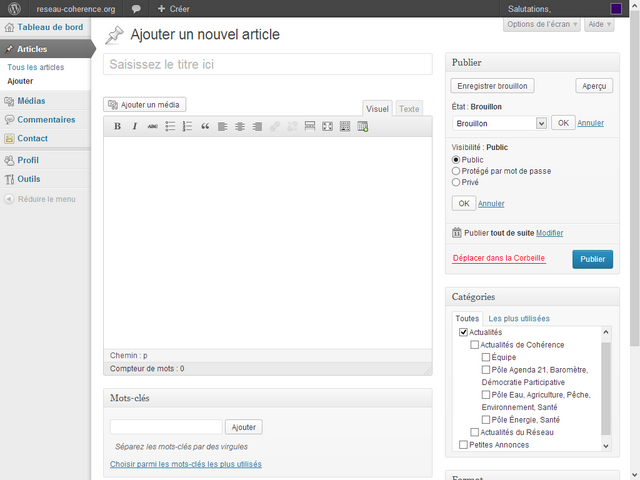Uncheck the 'Actualités' category
The height and width of the screenshot is (480, 640).
pyautogui.click(x=463, y=332)
